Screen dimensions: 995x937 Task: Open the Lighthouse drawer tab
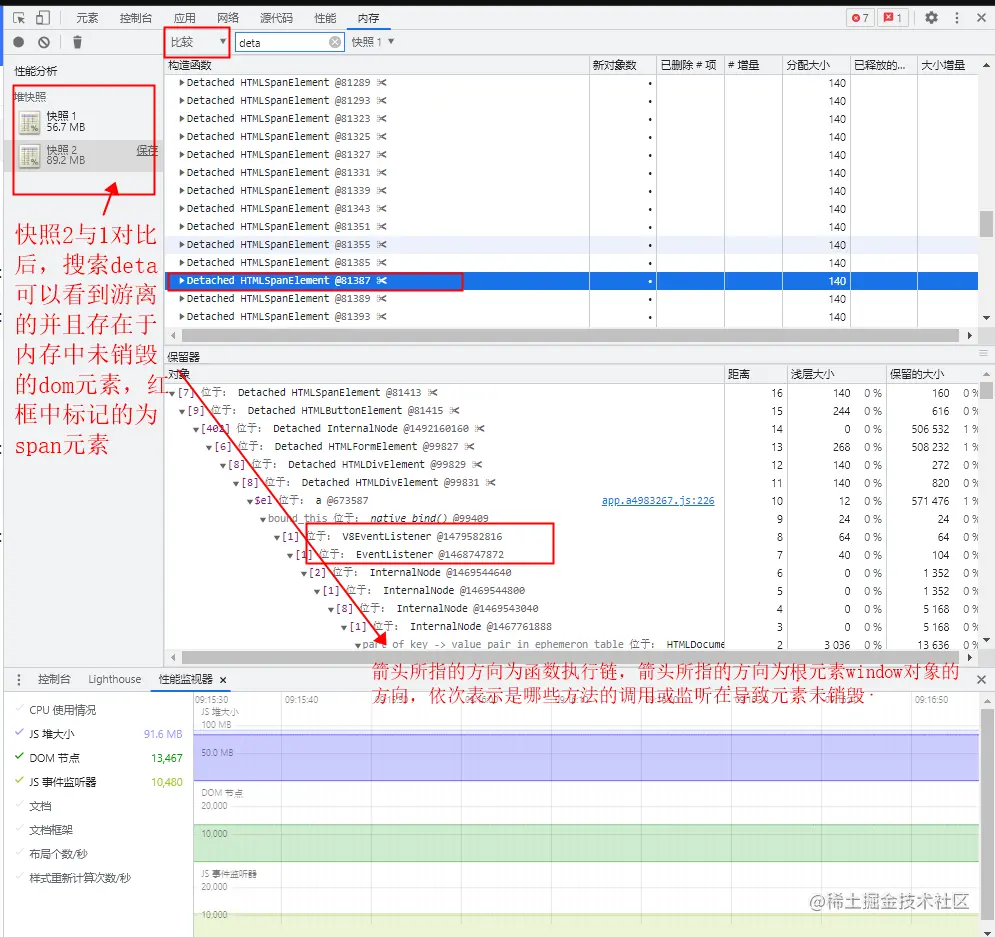tap(115, 679)
